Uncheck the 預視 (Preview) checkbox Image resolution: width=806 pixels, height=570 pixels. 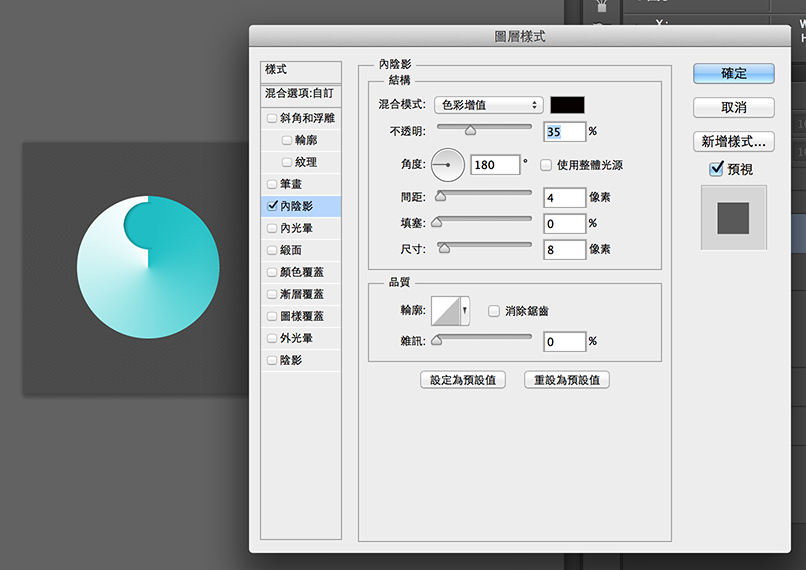[716, 170]
